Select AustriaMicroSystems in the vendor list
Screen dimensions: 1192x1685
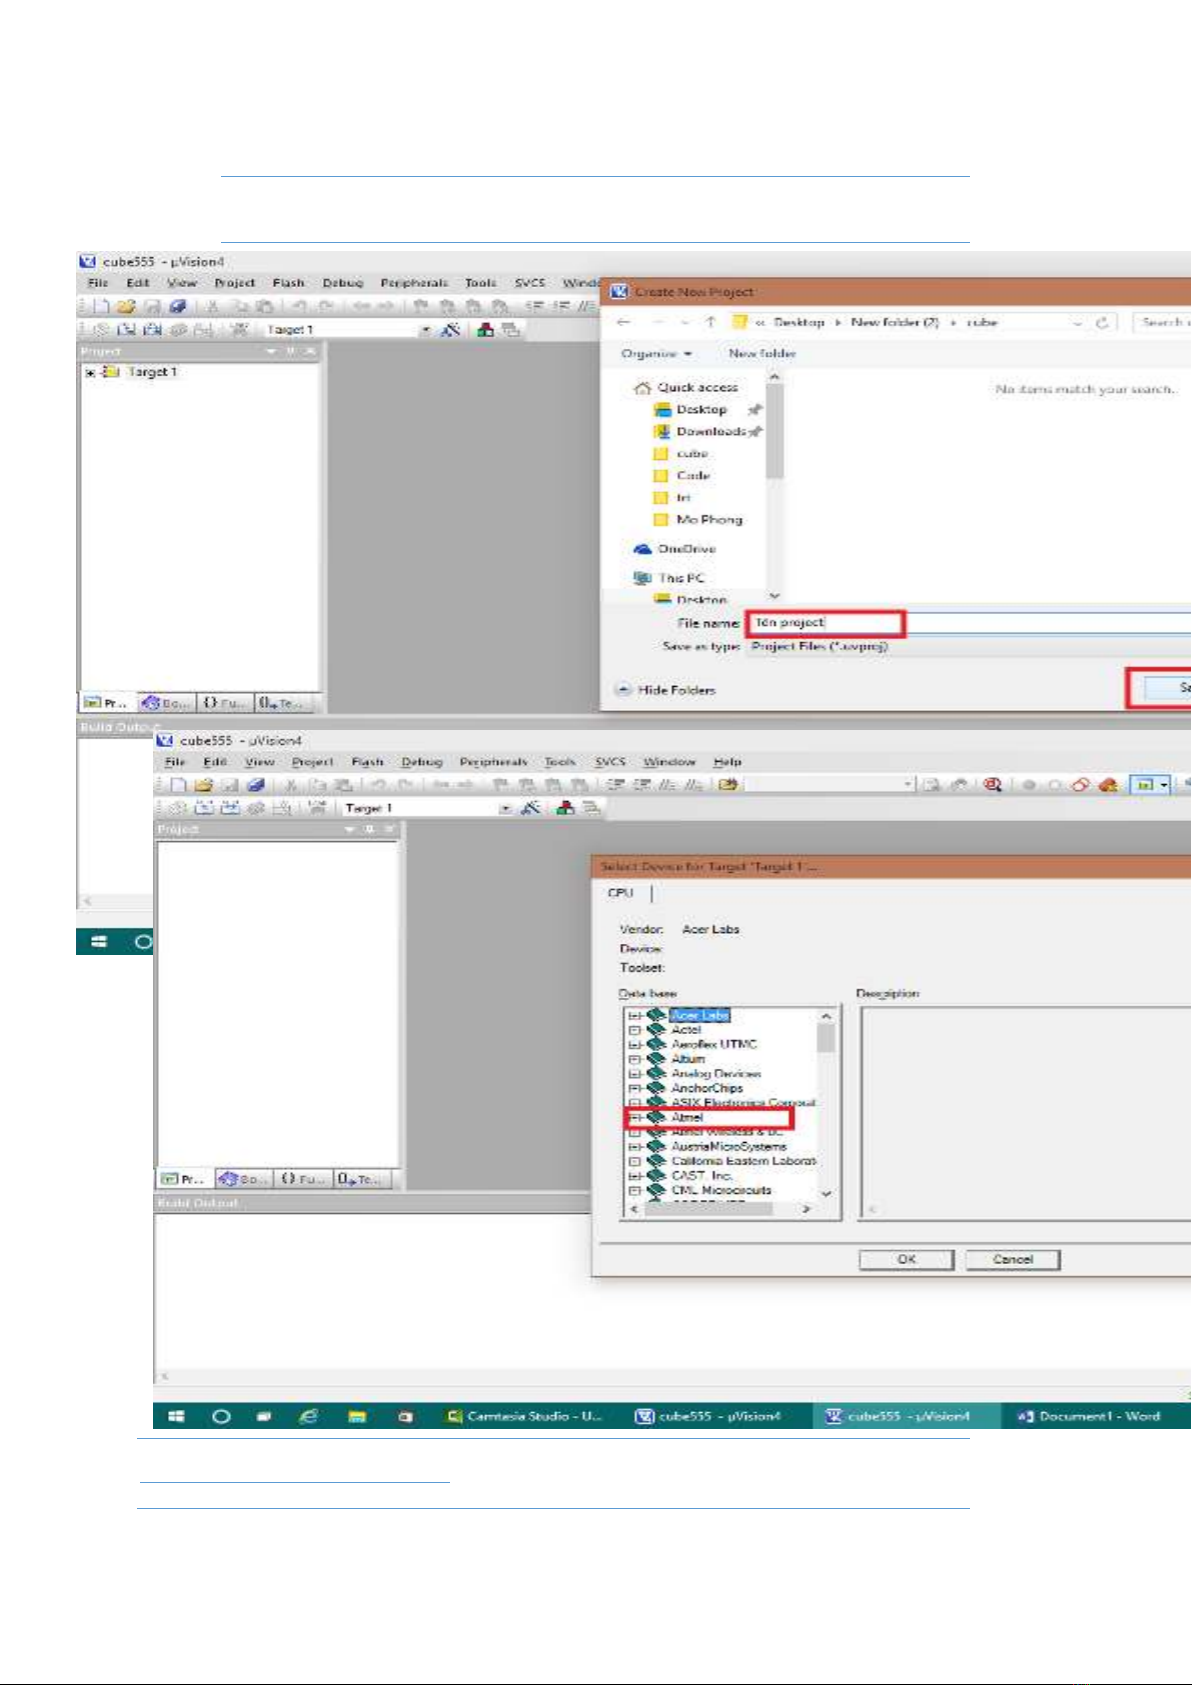pyautogui.click(x=729, y=1147)
